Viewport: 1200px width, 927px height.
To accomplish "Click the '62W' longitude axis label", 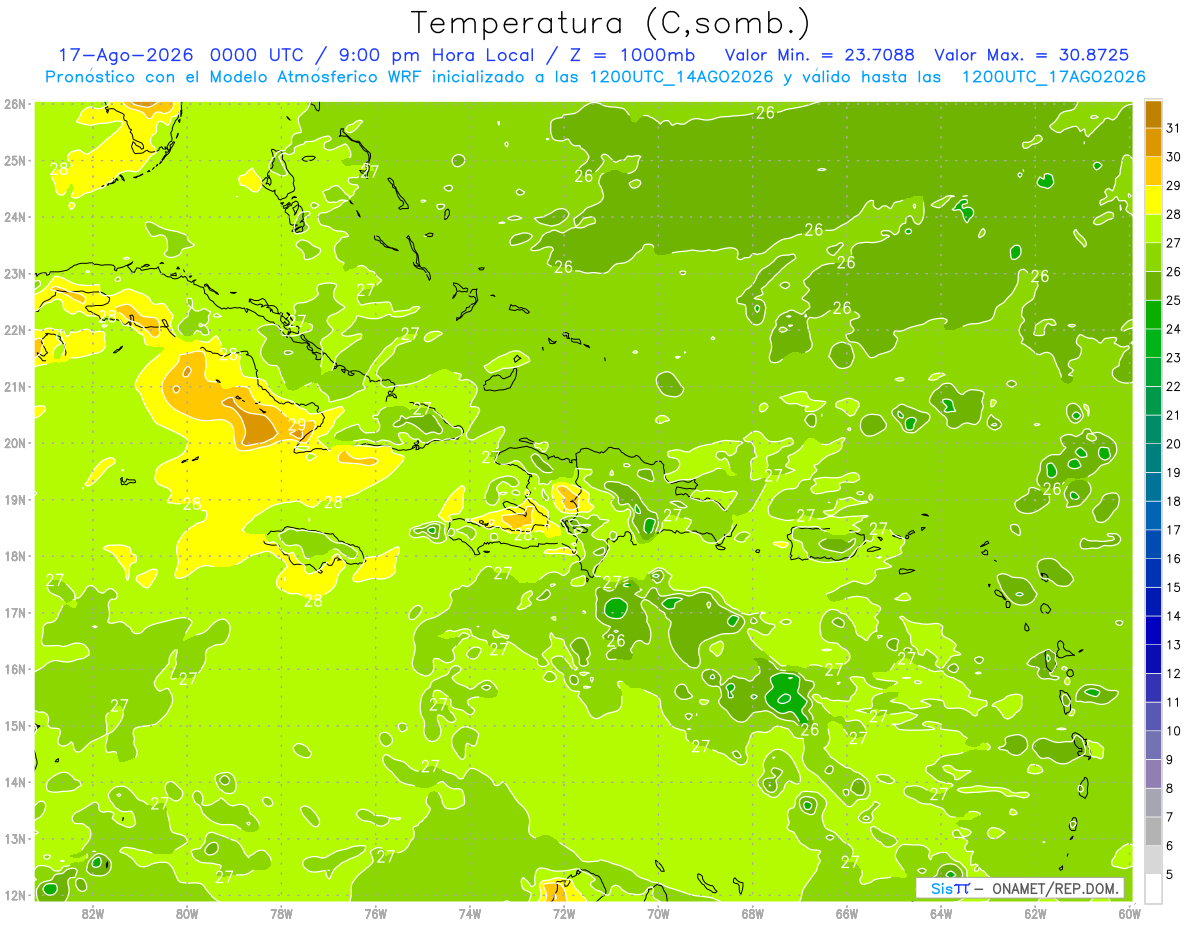I will pyautogui.click(x=1035, y=913).
